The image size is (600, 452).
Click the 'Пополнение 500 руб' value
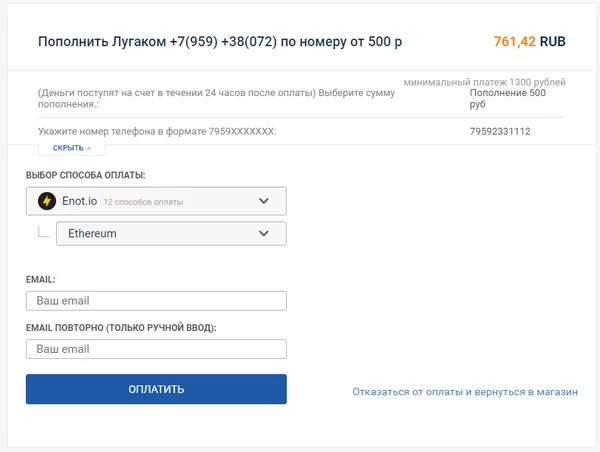pos(507,99)
